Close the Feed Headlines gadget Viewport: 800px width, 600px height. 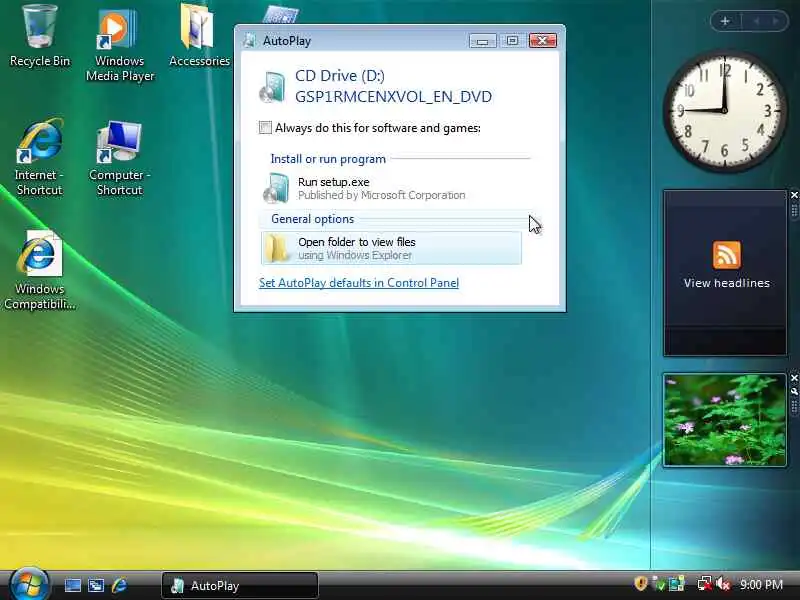[x=794, y=195]
